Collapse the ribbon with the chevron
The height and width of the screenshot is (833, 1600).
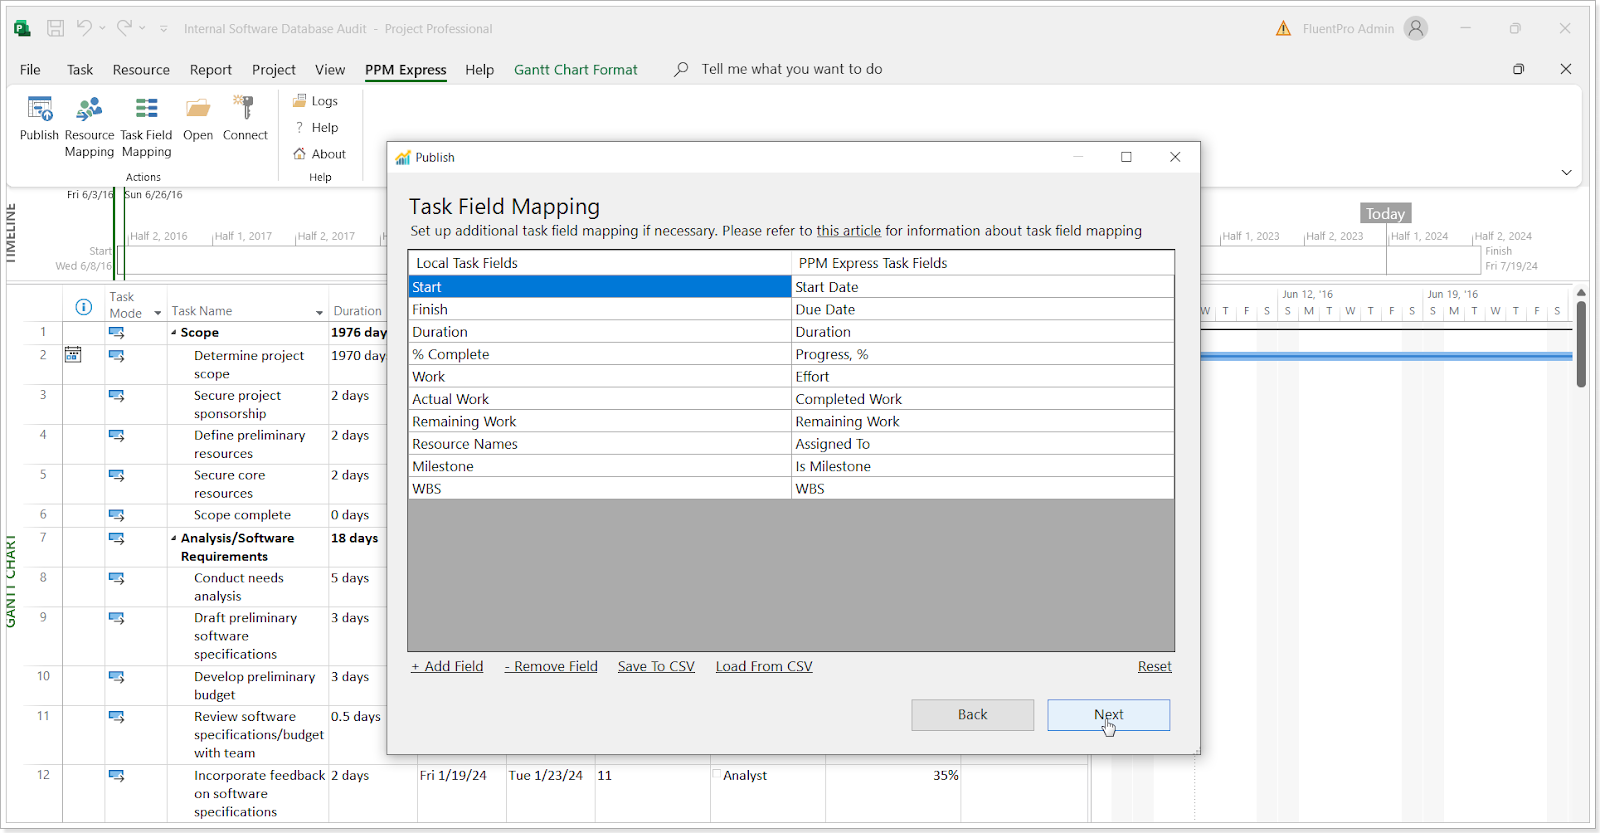1566,172
